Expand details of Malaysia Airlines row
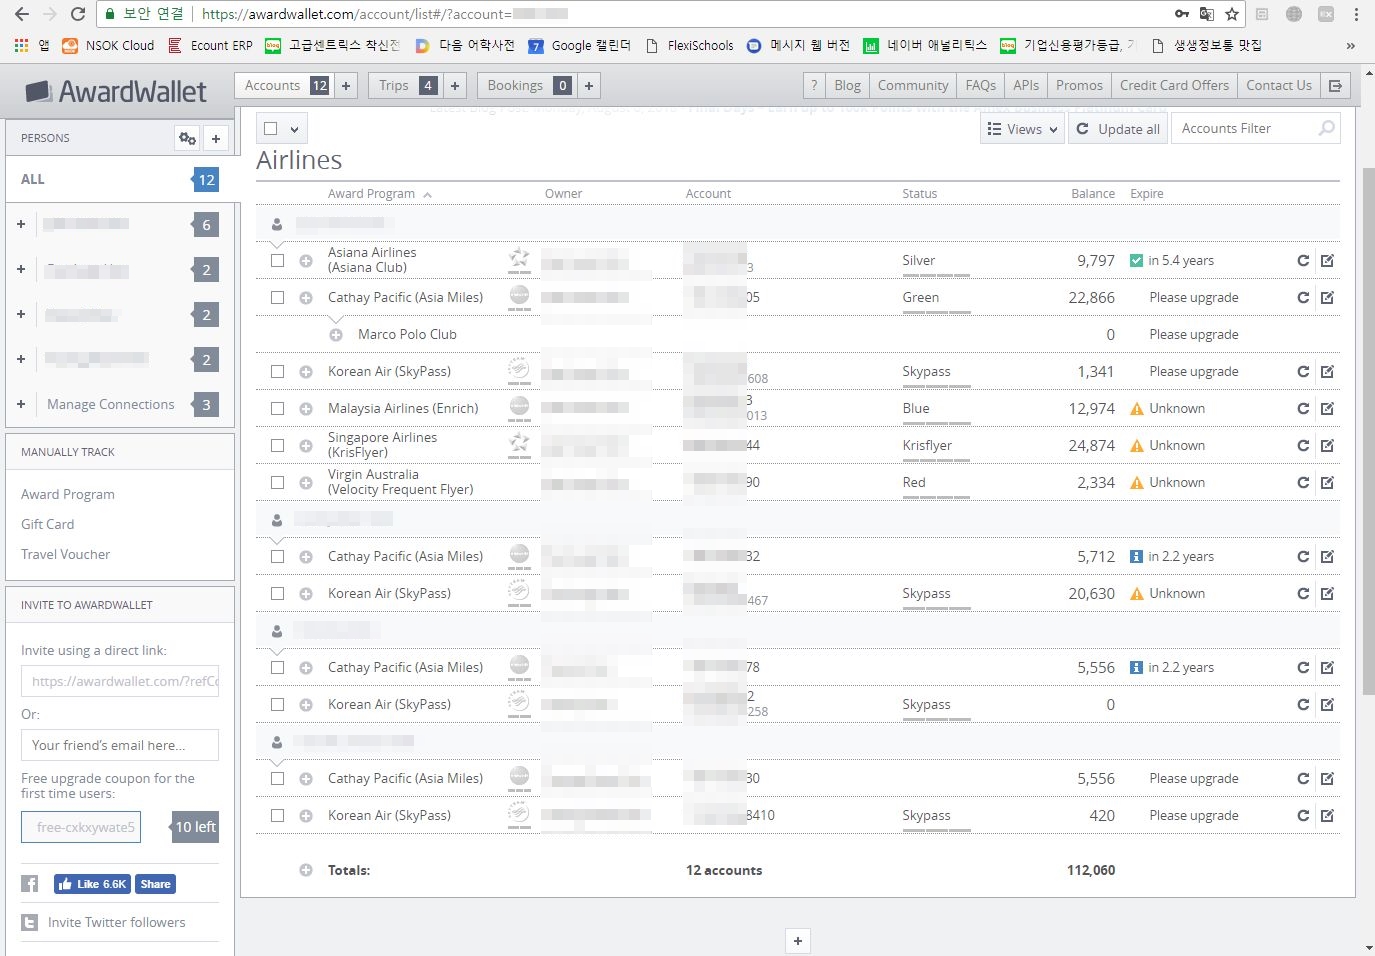This screenshot has width=1375, height=956. click(x=306, y=408)
